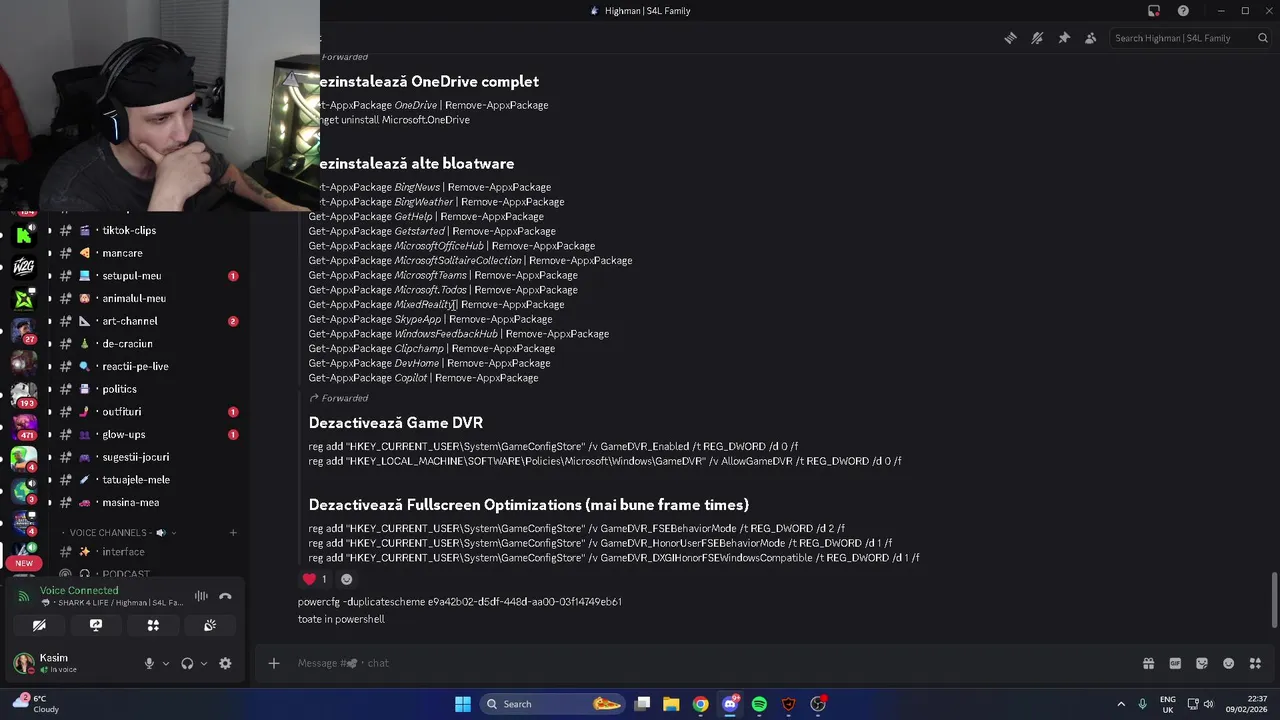The width and height of the screenshot is (1280, 720).
Task: Open the soundboard icon in voice panel
Action: point(210,625)
